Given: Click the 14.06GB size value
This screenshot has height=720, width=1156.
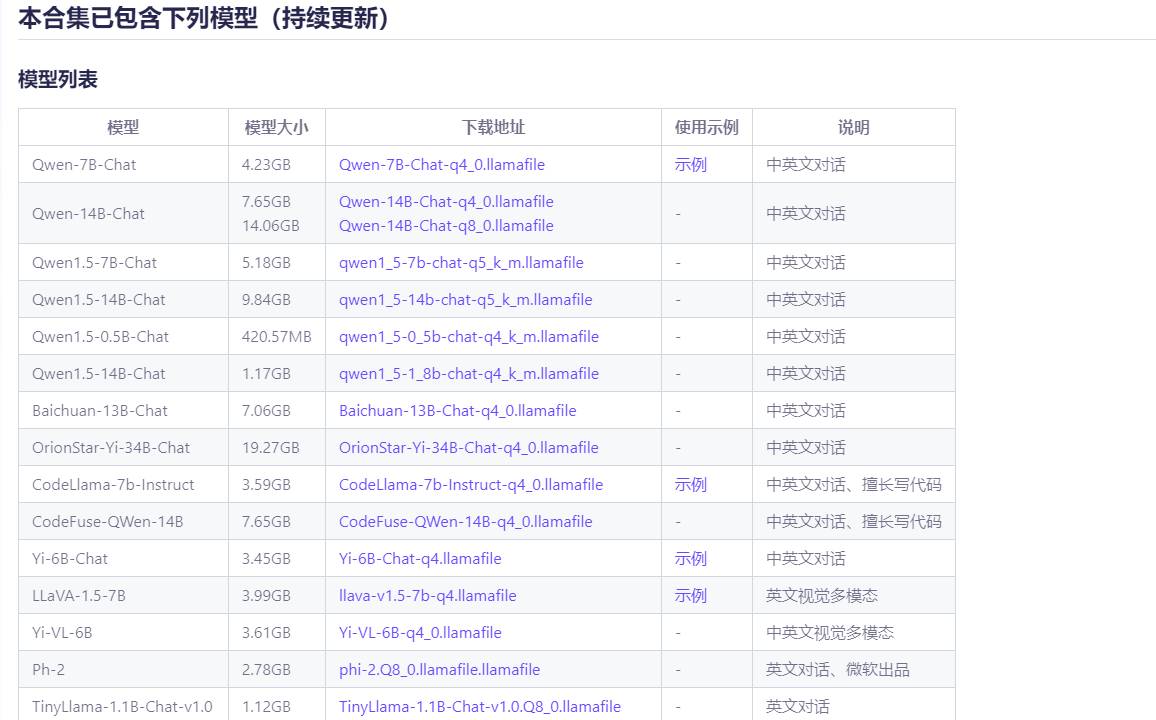Looking at the screenshot, I should coord(271,226).
